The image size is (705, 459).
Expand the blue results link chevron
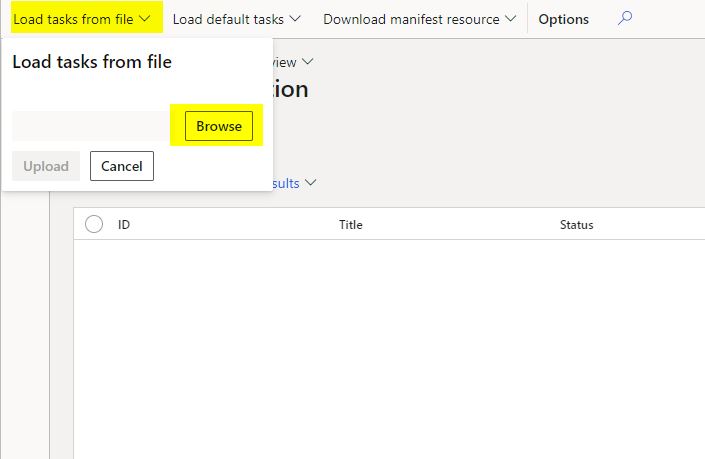pyautogui.click(x=310, y=183)
